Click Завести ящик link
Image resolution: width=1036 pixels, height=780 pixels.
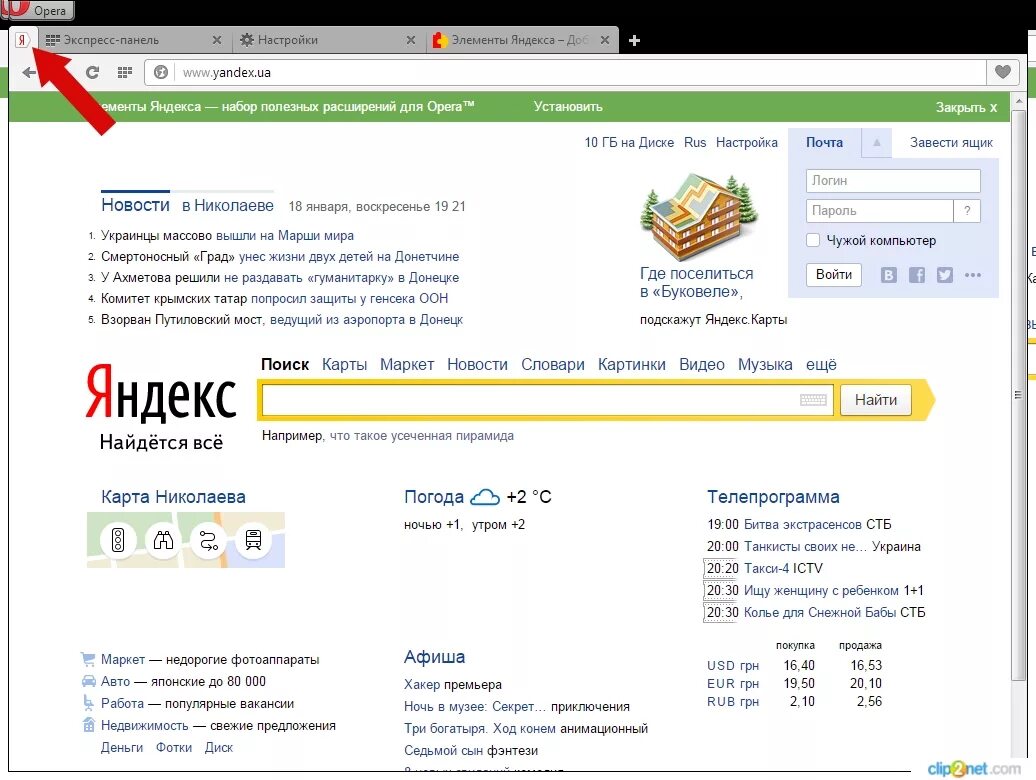(x=951, y=143)
